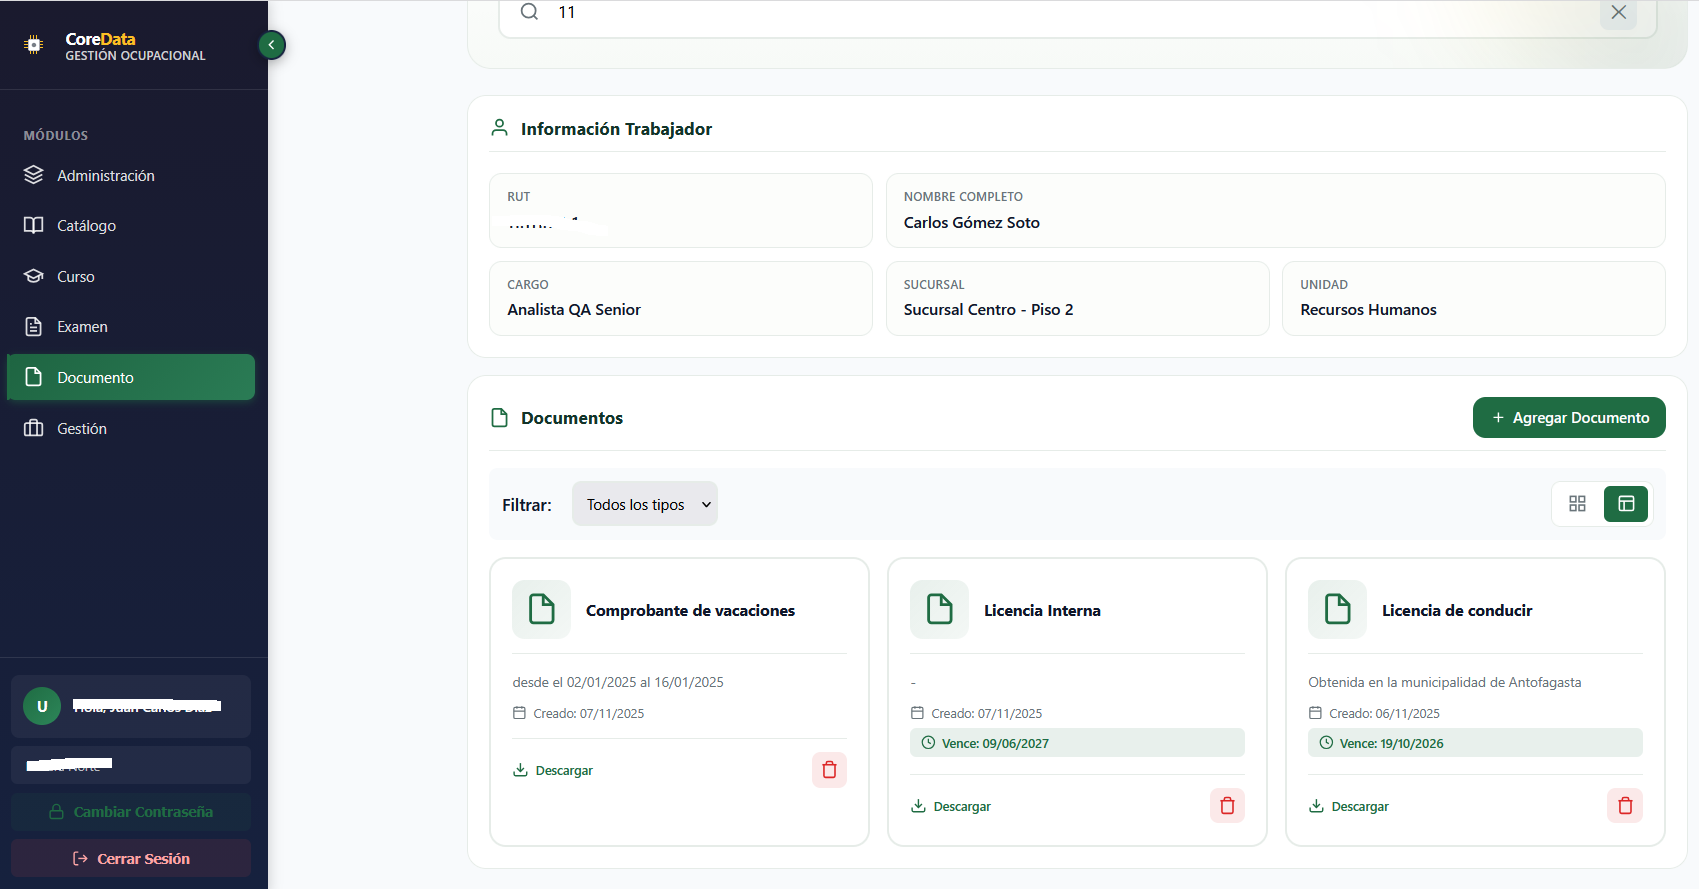
Task: Download the Licencia Interna file
Action: (951, 807)
